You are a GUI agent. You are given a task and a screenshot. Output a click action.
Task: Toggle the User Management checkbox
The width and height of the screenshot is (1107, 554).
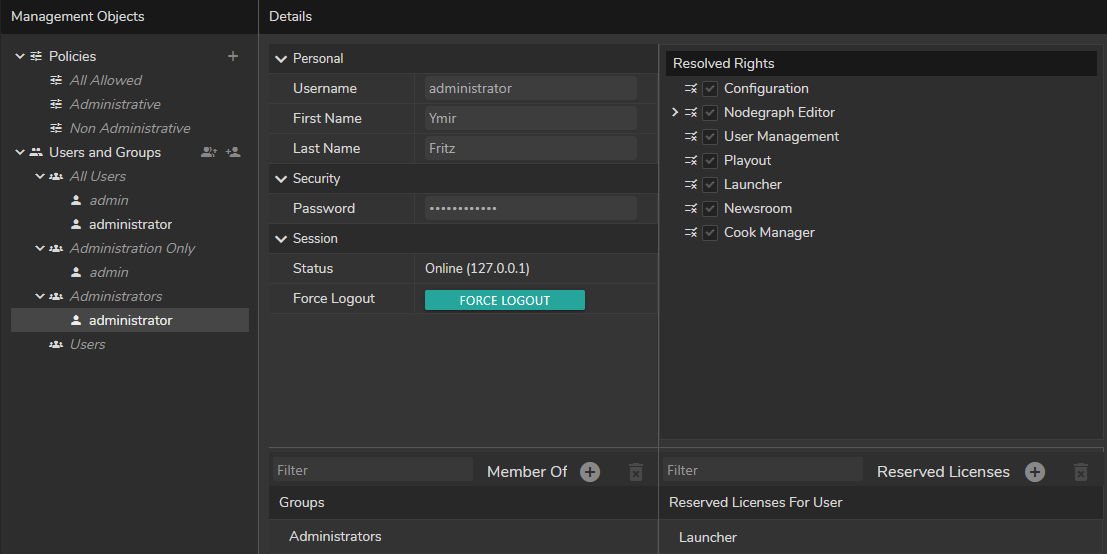pos(710,137)
